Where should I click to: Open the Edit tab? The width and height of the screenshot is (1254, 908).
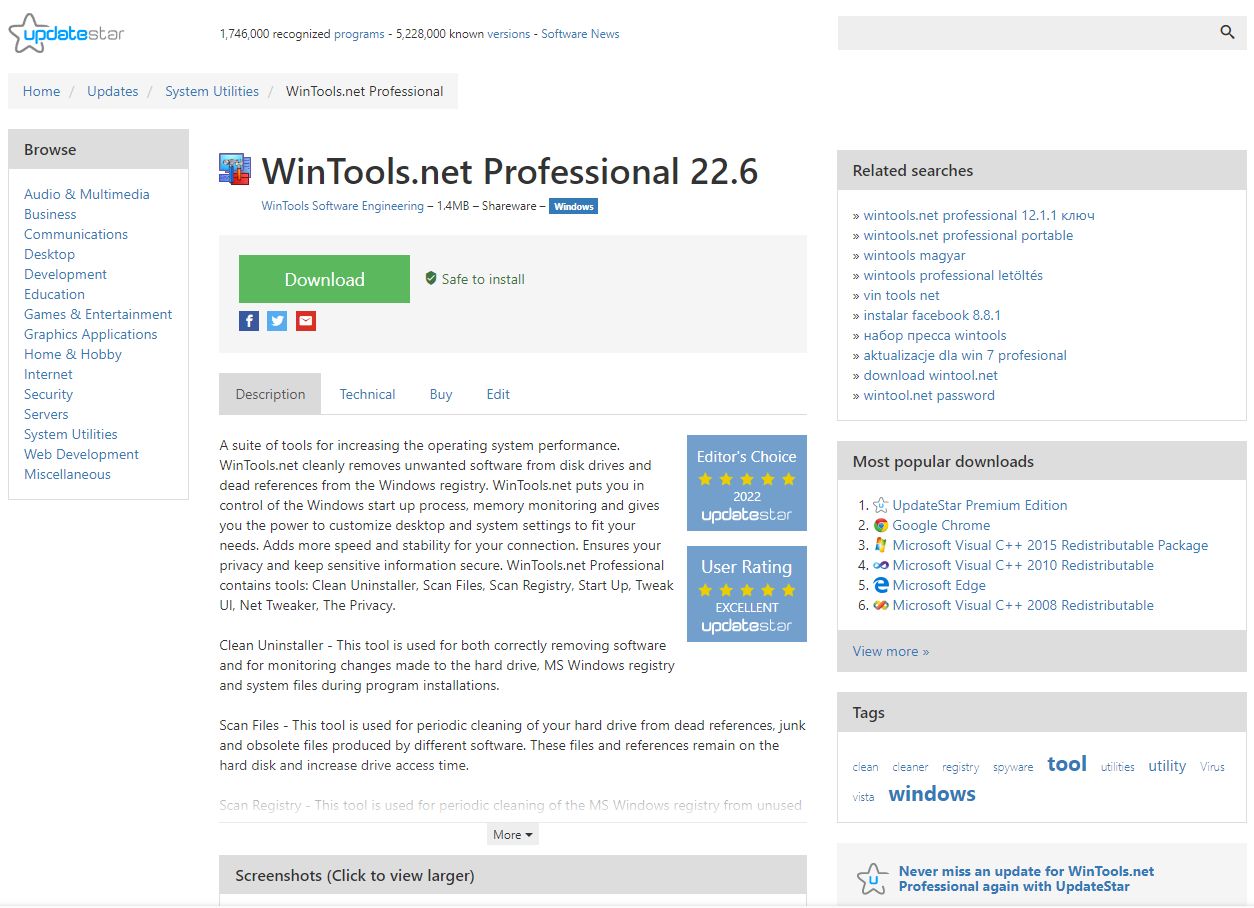[498, 394]
